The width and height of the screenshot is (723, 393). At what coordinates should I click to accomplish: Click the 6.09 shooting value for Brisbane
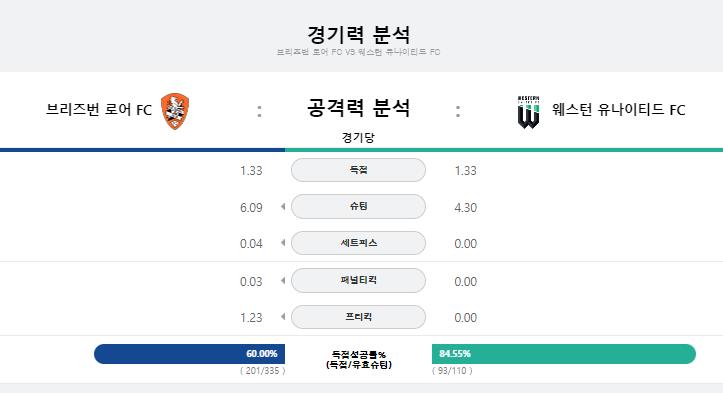251,208
